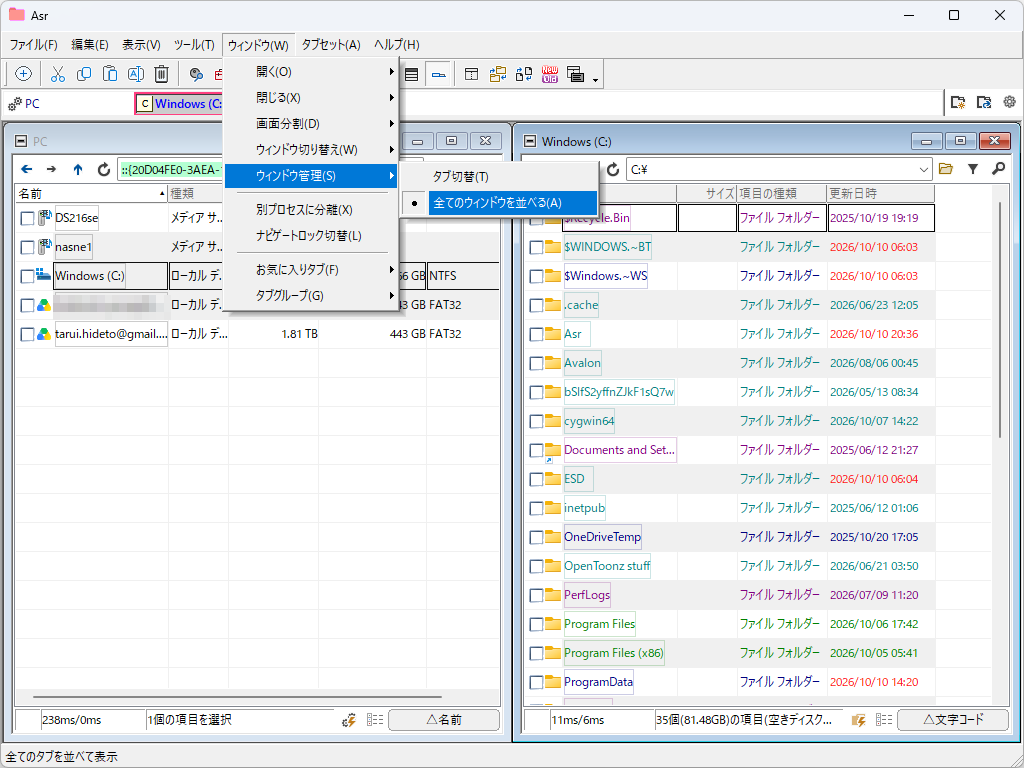Click the △名前 sort button
This screenshot has width=1024, height=768.
pos(443,720)
